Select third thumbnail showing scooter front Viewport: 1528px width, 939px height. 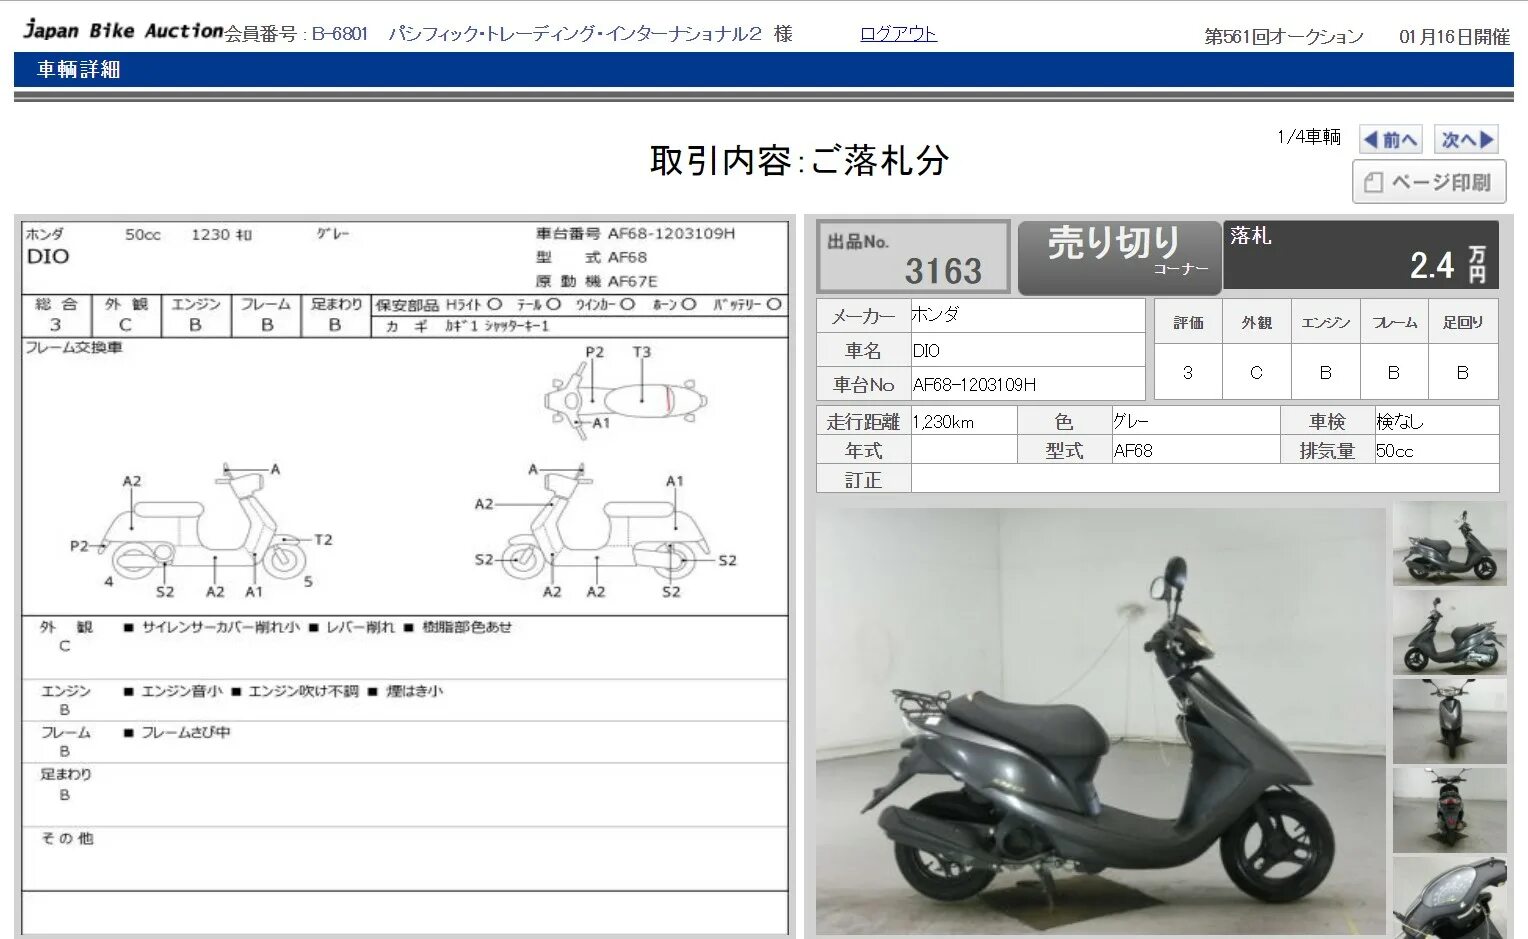(x=1449, y=721)
